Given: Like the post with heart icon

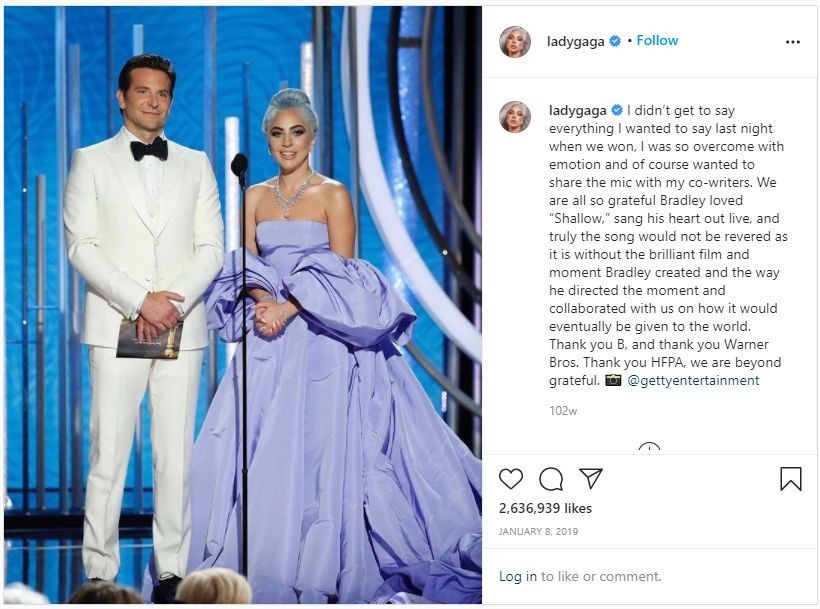Looking at the screenshot, I should point(510,479).
